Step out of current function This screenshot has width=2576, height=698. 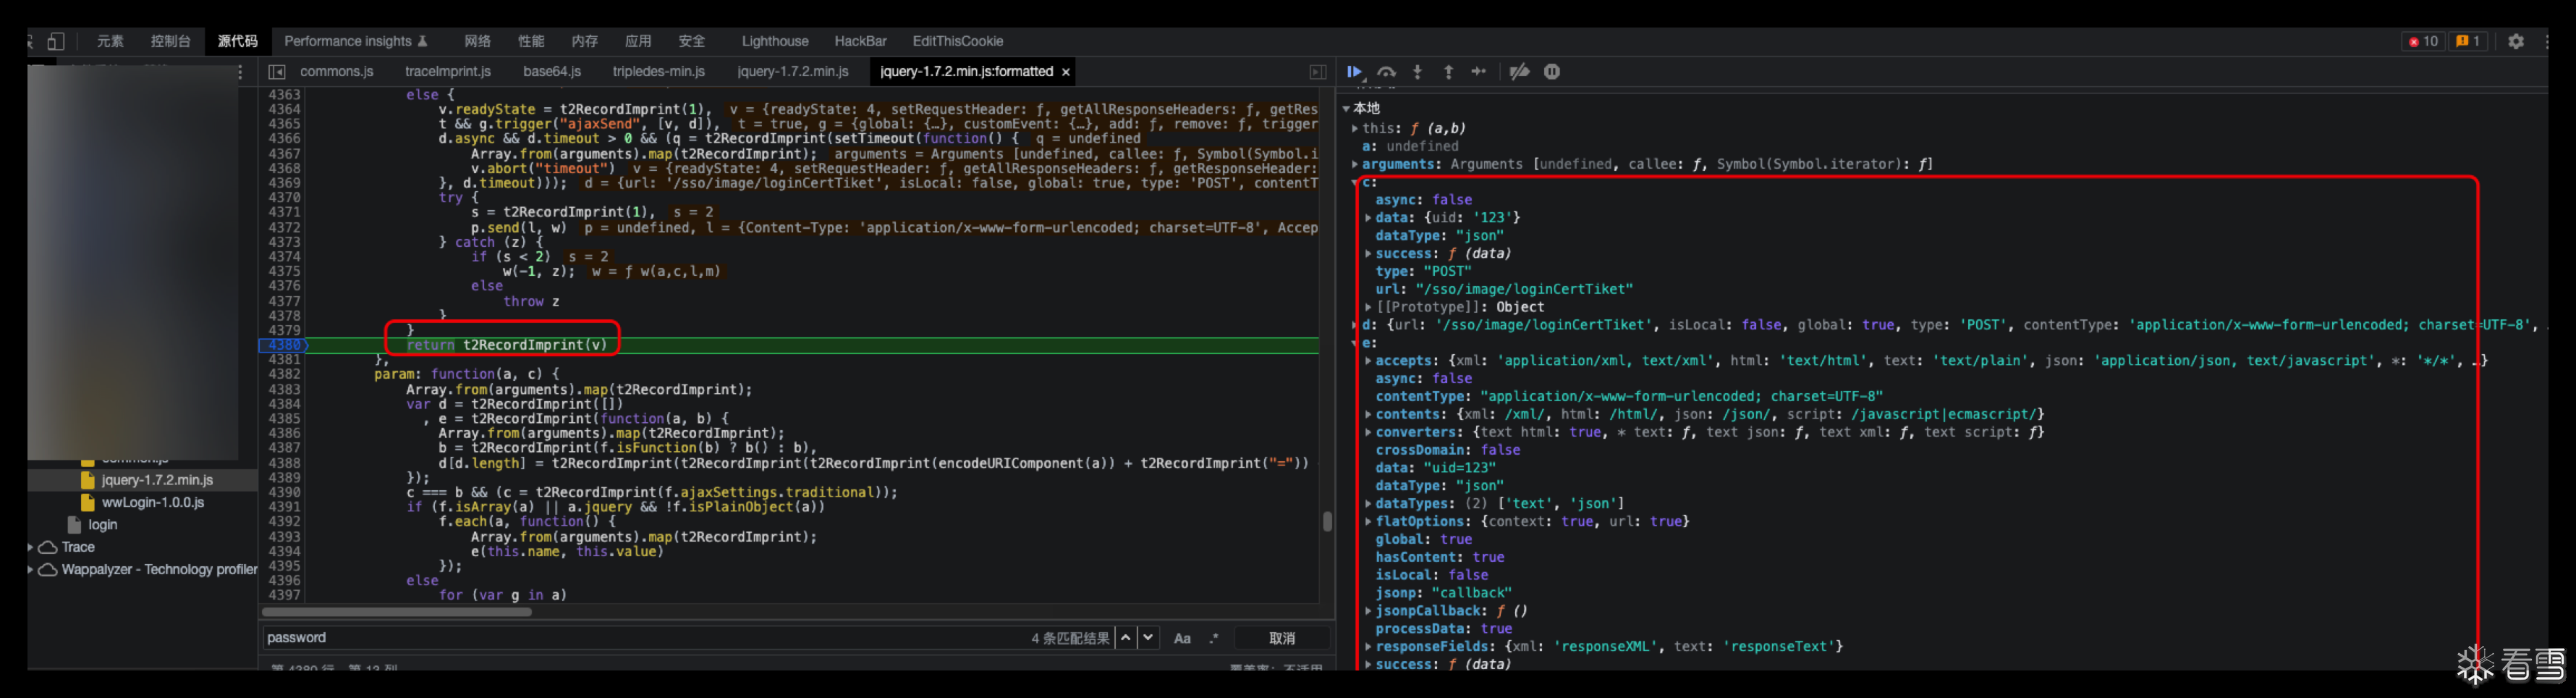pos(1448,72)
